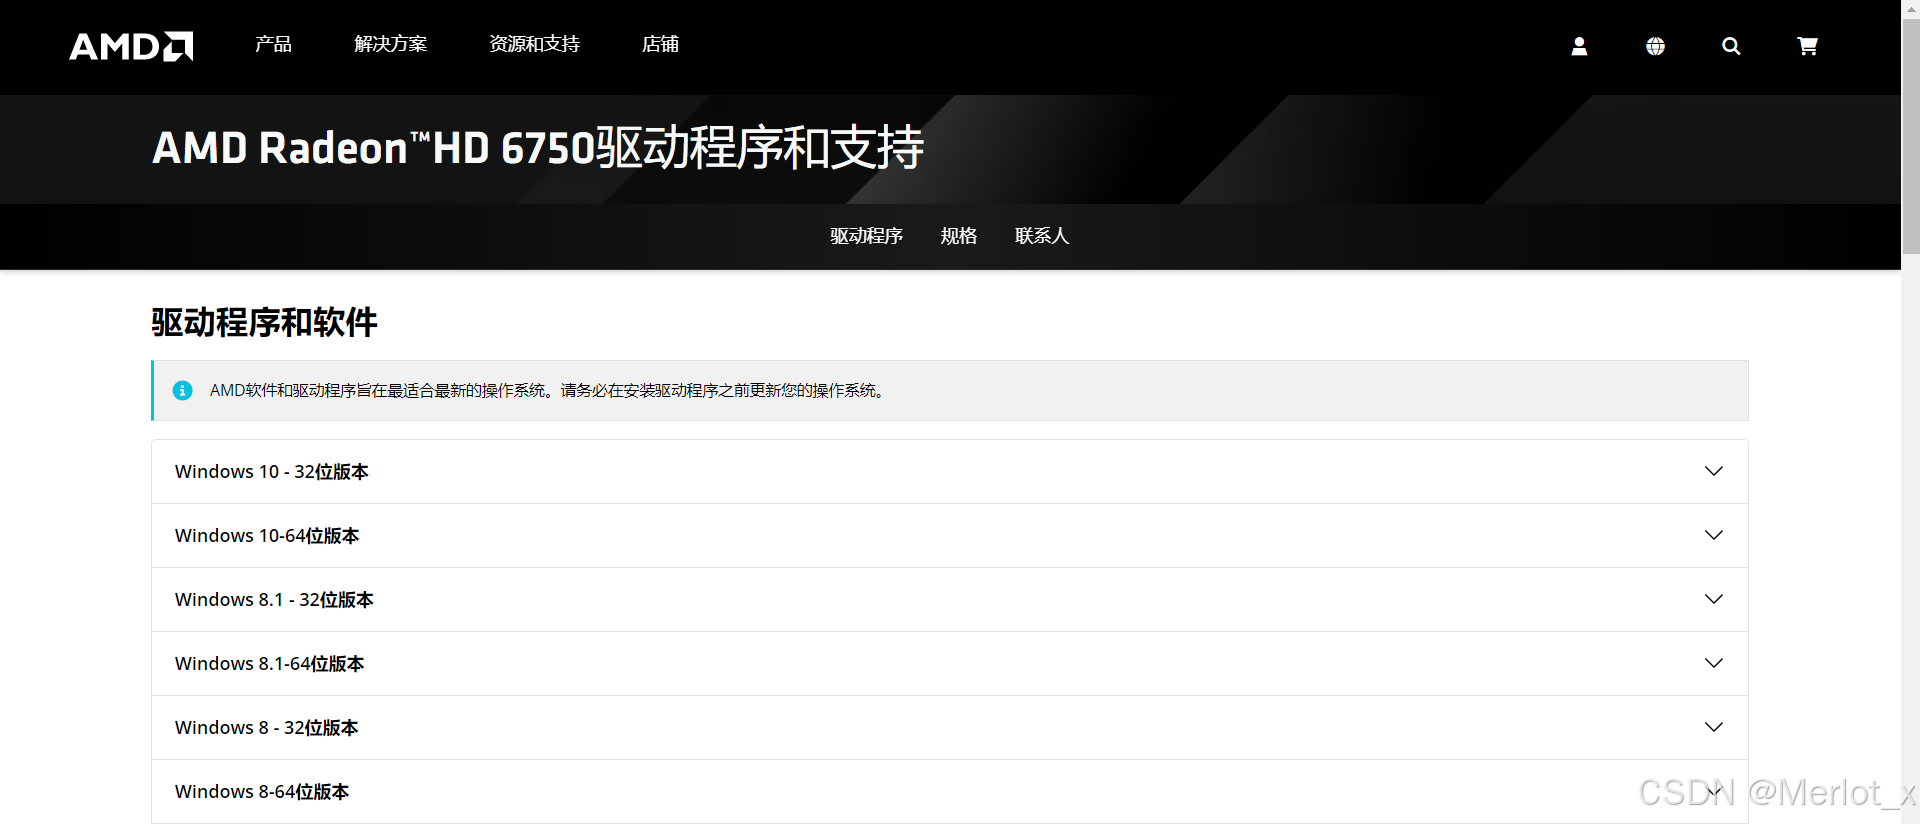Screen dimensions: 1920x824
Task: Open the shopping cart icon
Action: tap(1807, 46)
